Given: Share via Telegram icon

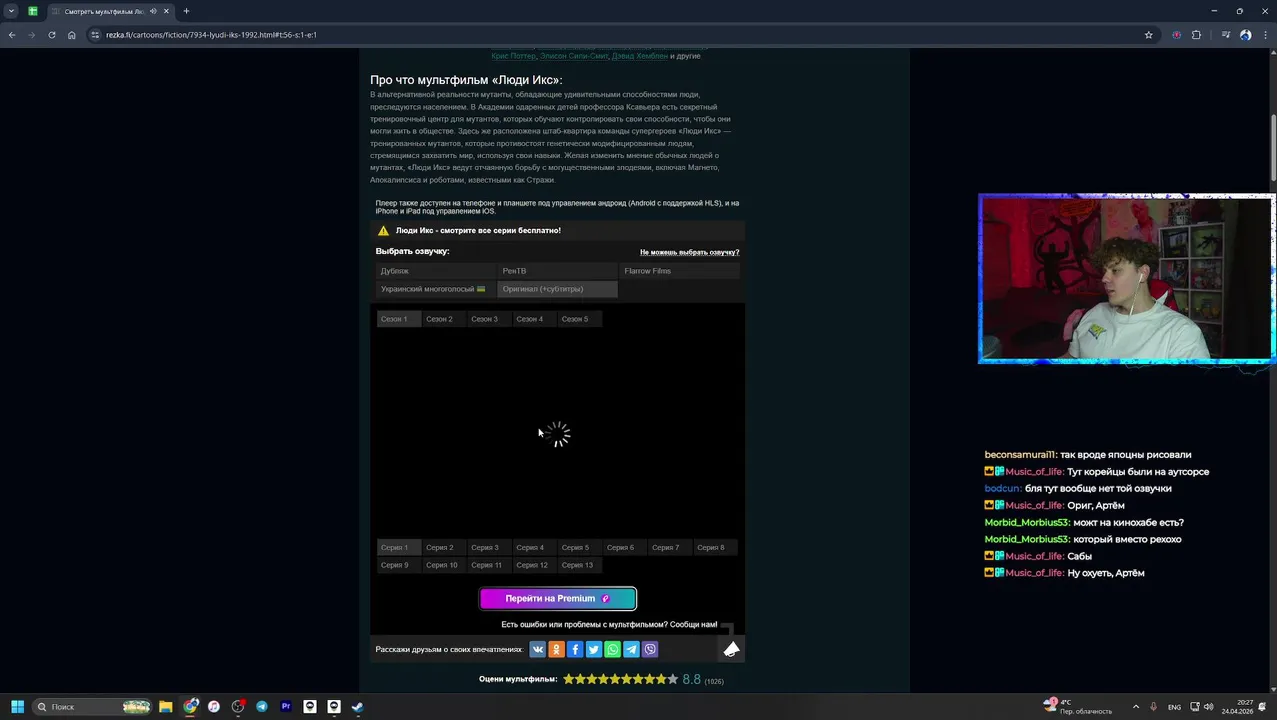Looking at the screenshot, I should tap(631, 649).
